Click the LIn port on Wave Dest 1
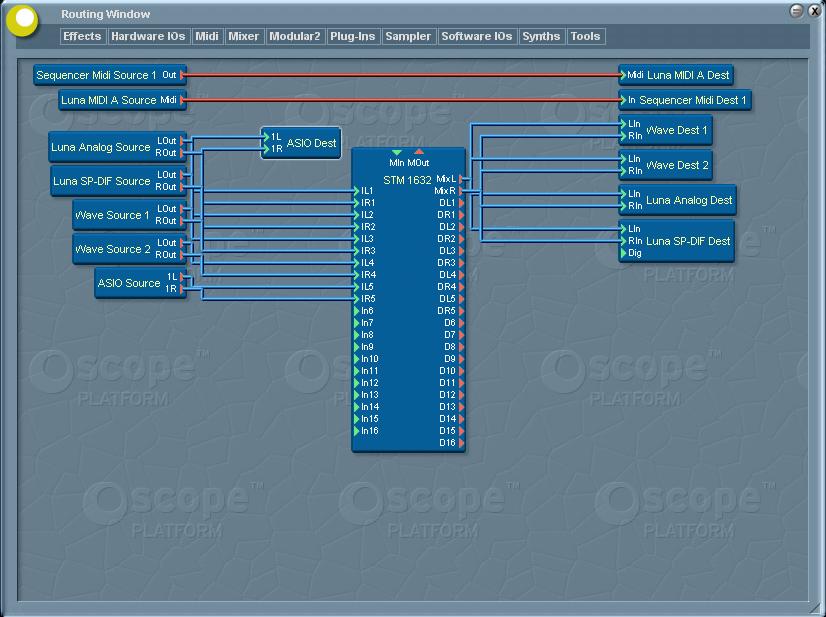 point(624,124)
